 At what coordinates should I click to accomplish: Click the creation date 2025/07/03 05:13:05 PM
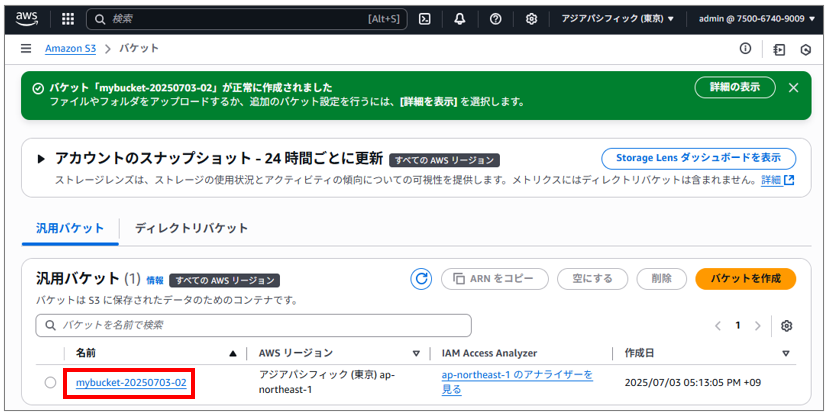692,383
